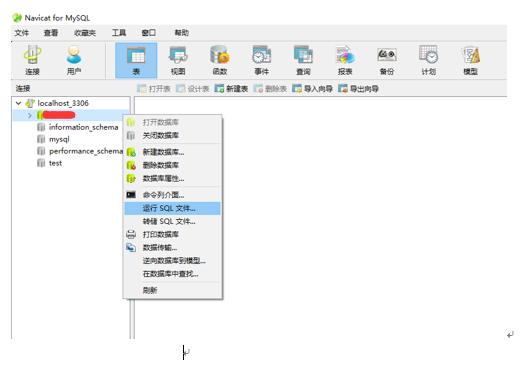Click the mysql database cylinder icon
The image size is (525, 367).
[x=41, y=139]
